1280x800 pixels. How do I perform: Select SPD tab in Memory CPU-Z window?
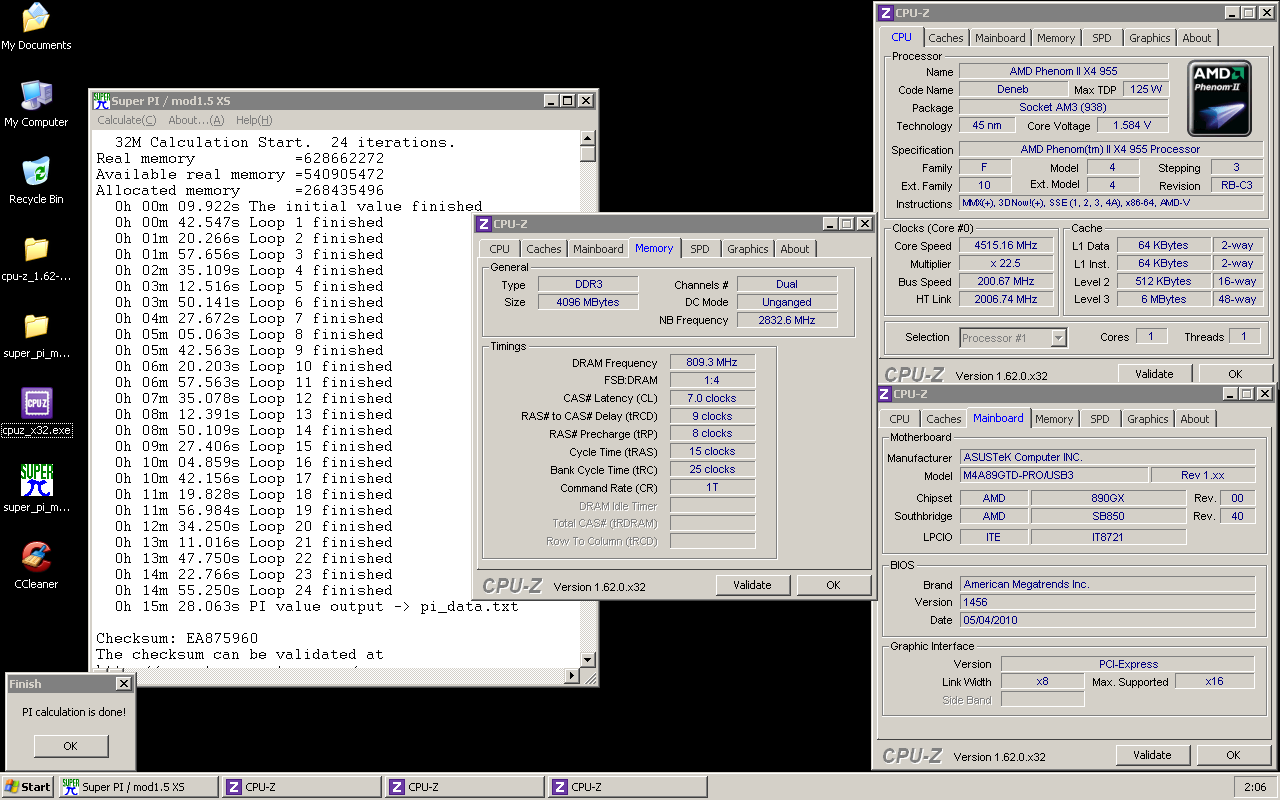[700, 249]
